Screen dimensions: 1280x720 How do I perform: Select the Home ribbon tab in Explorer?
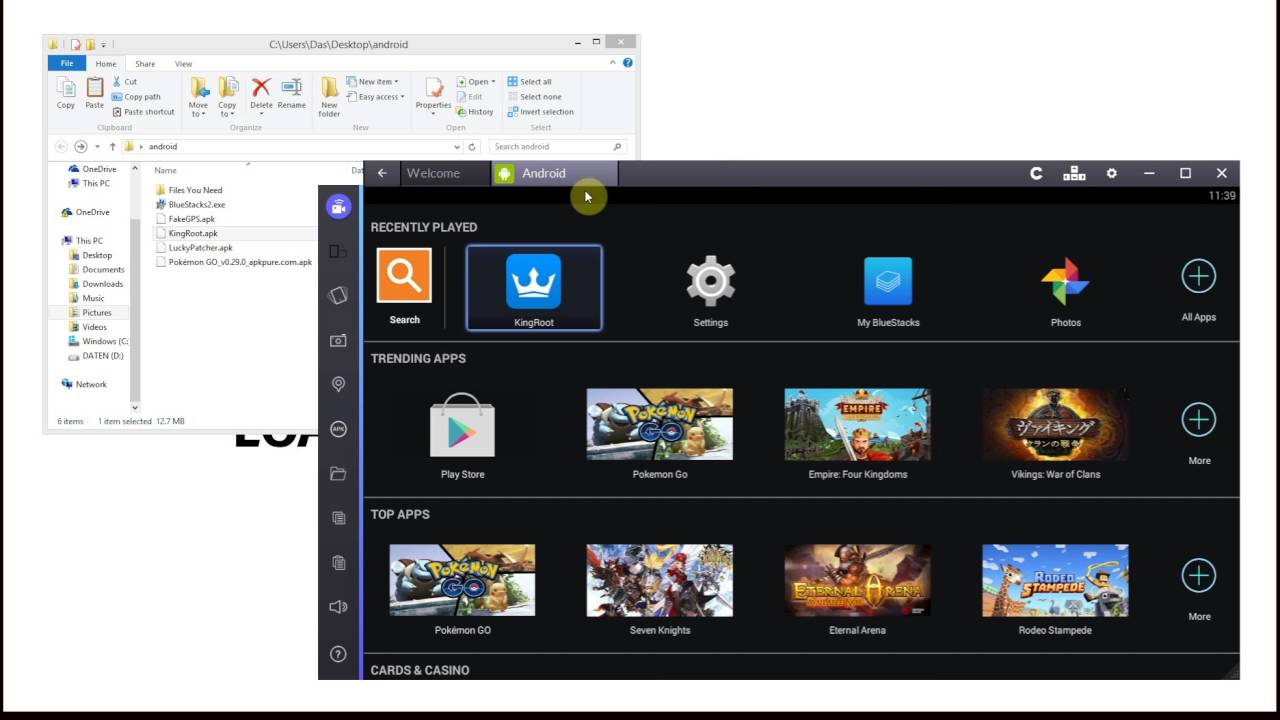(106, 63)
